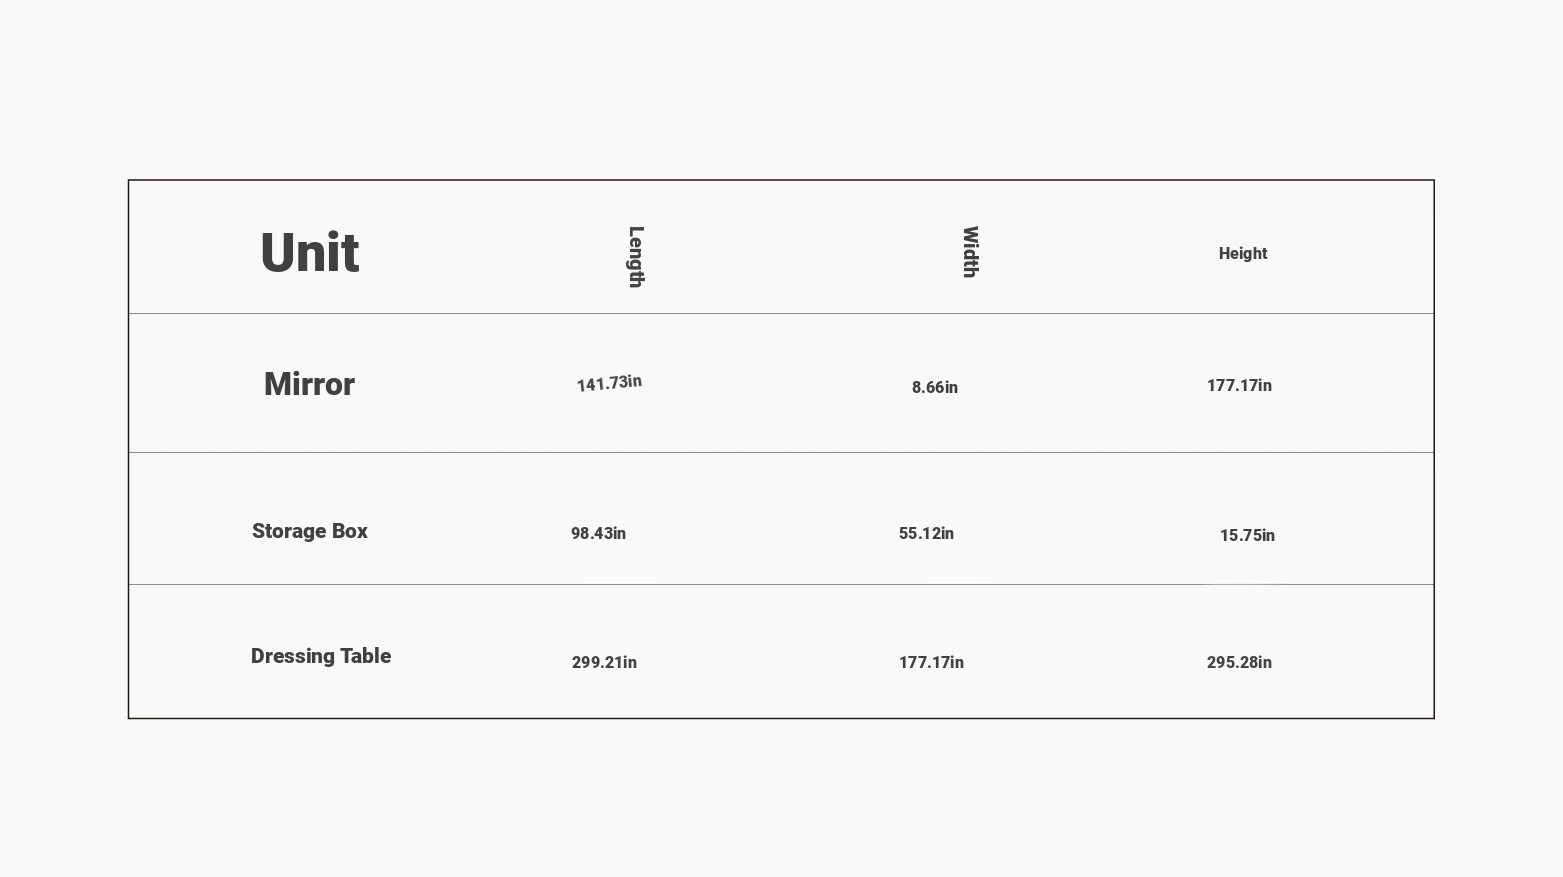
Task: Click Dressing Table height 295.28in
Action: point(1239,662)
